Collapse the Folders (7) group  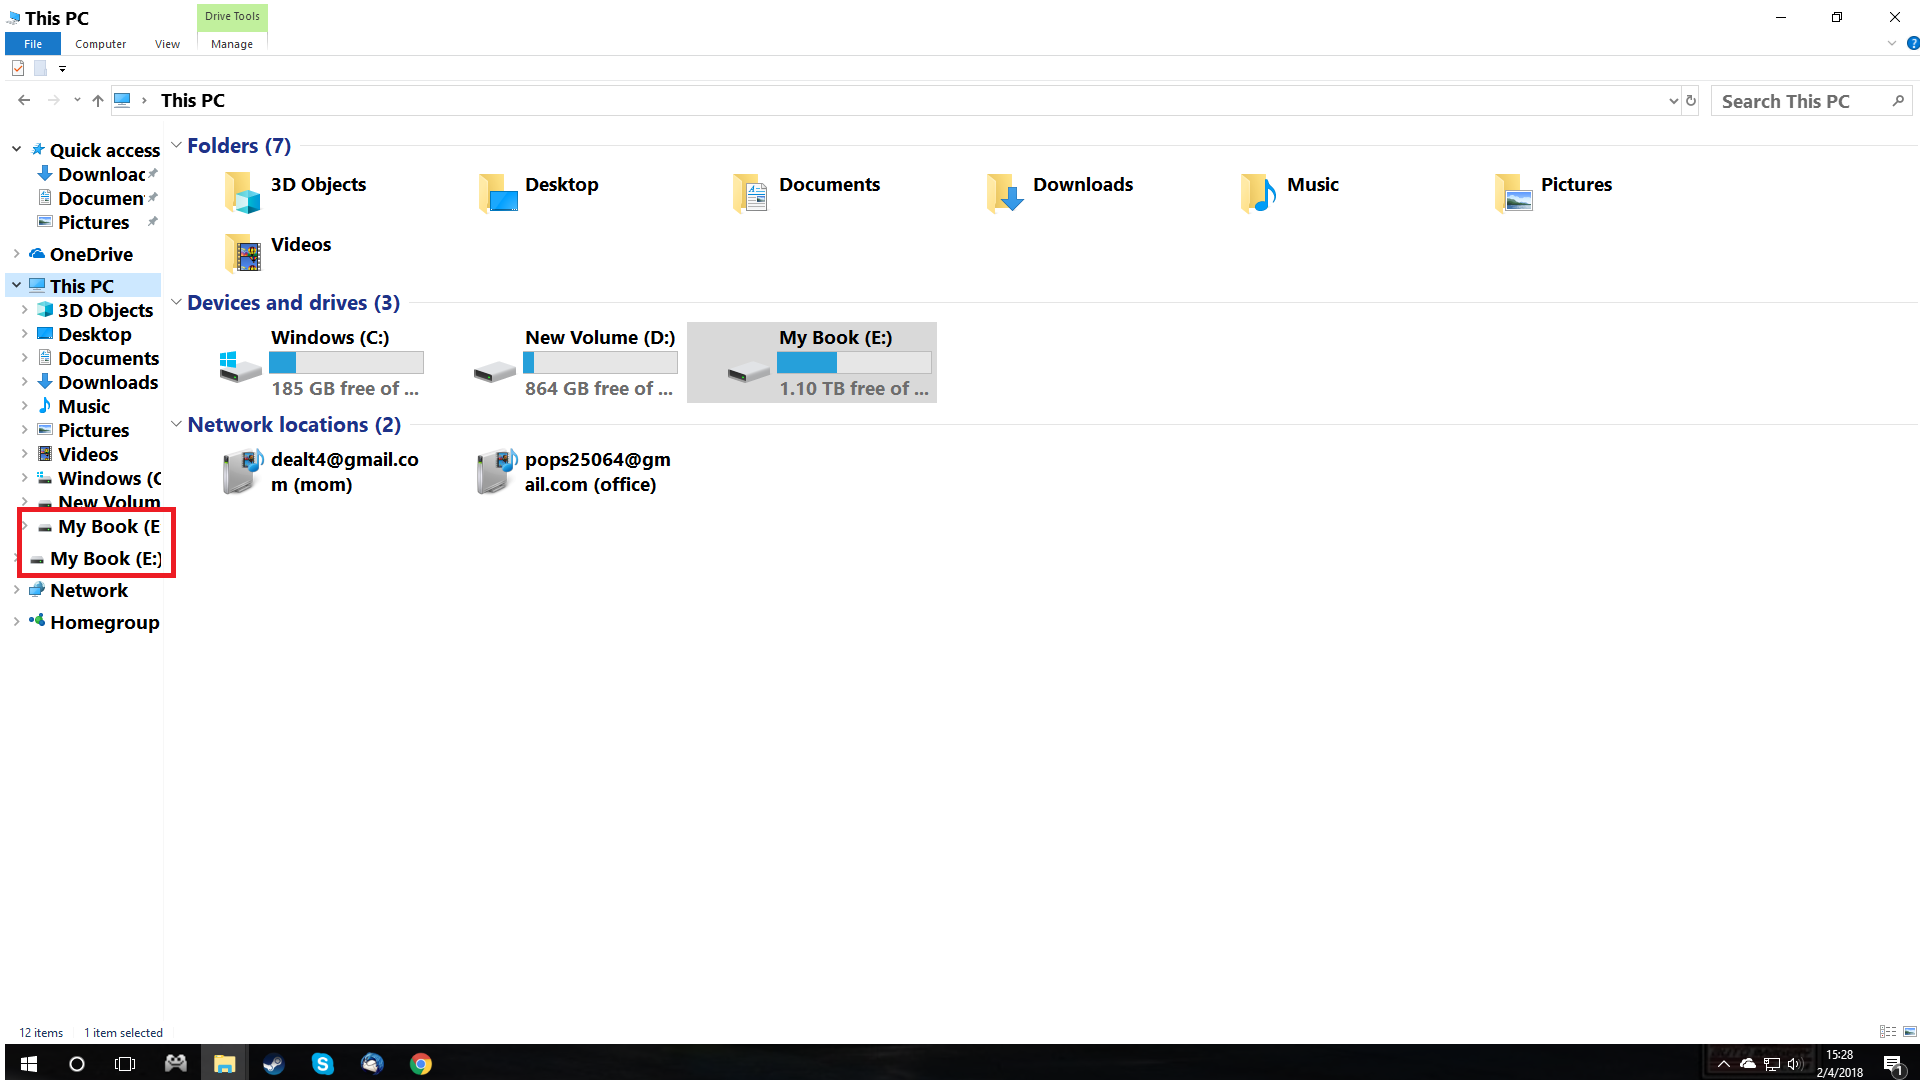click(176, 146)
